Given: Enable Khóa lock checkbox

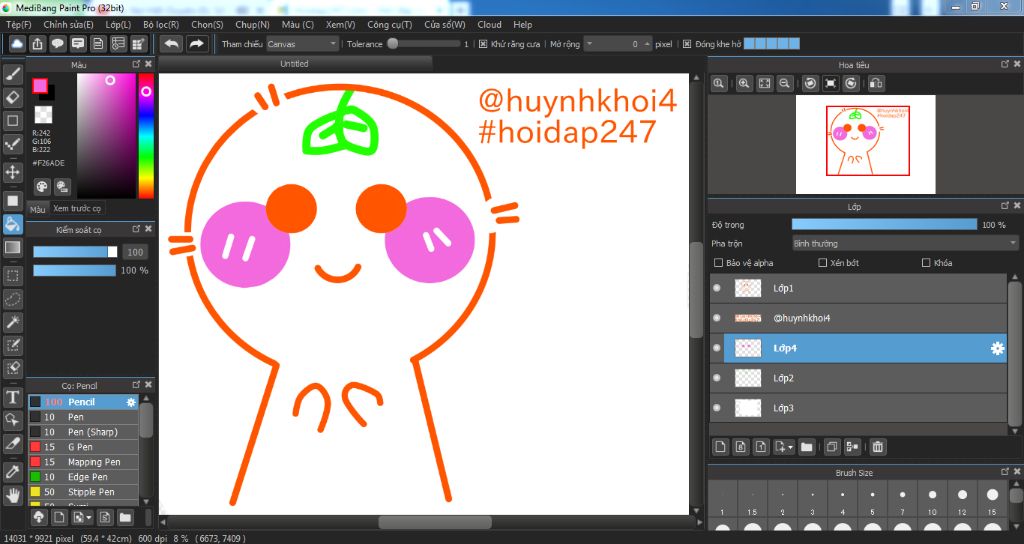Looking at the screenshot, I should tap(926, 263).
